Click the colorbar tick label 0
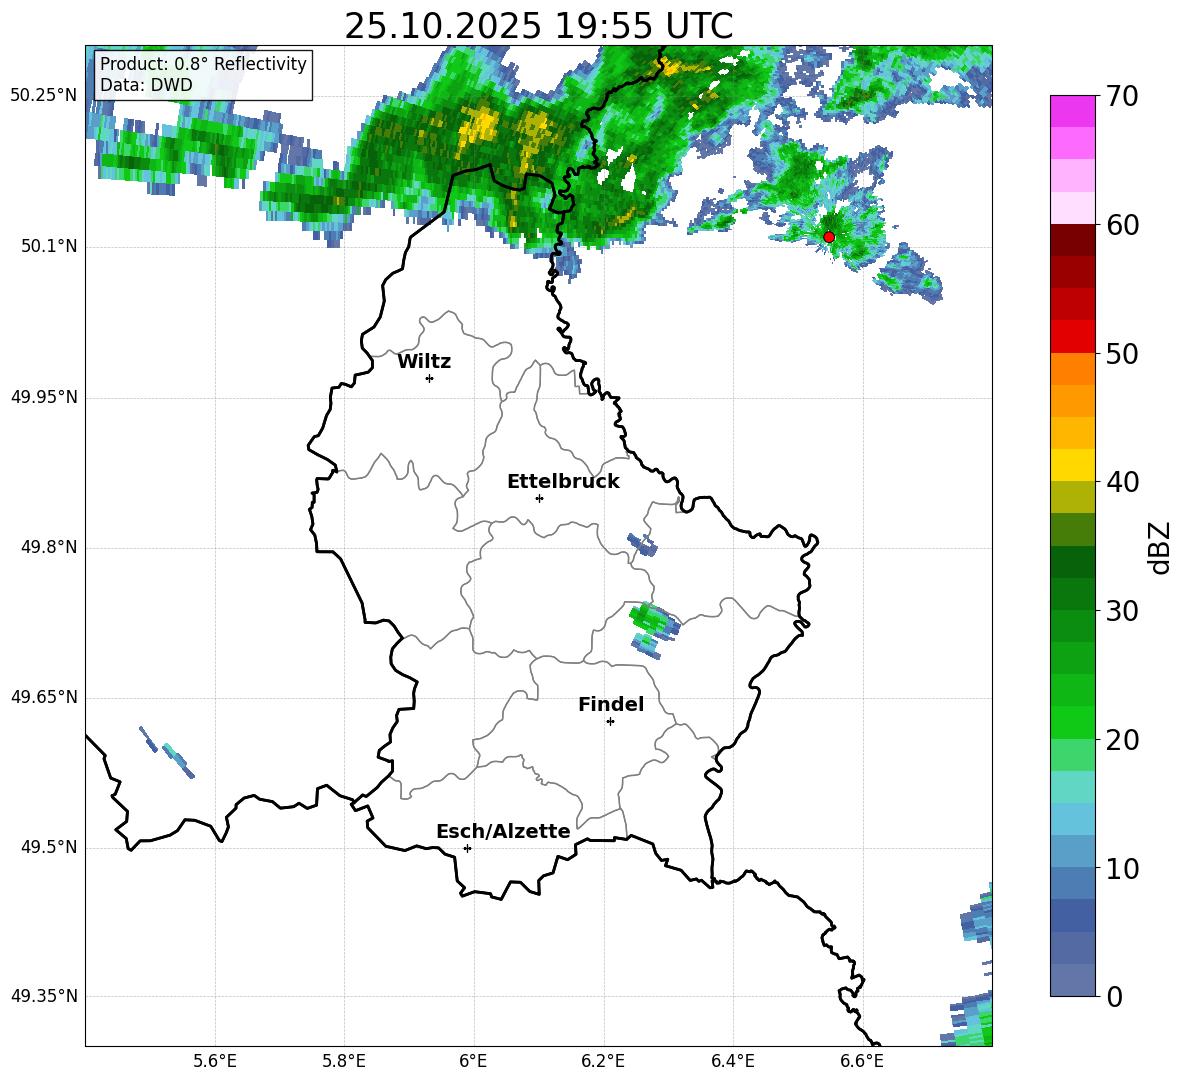The image size is (1184, 1081). pyautogui.click(x=1115, y=996)
